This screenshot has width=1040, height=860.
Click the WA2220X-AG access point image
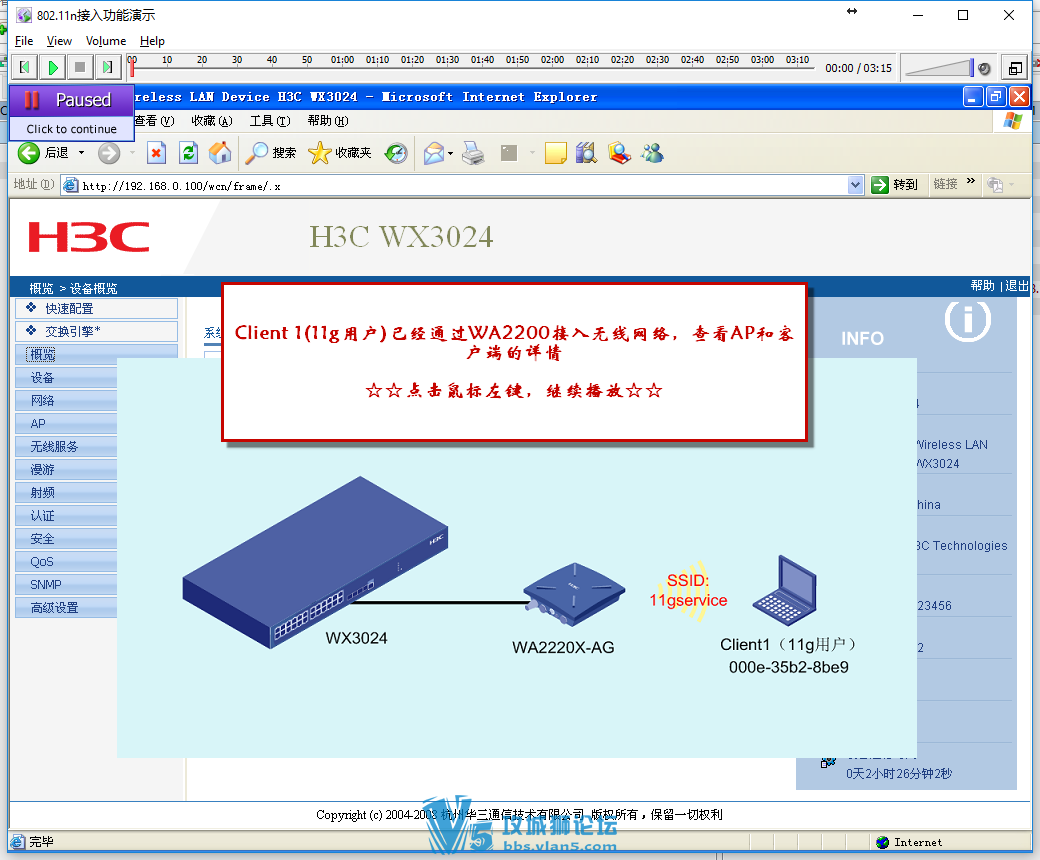(x=574, y=593)
